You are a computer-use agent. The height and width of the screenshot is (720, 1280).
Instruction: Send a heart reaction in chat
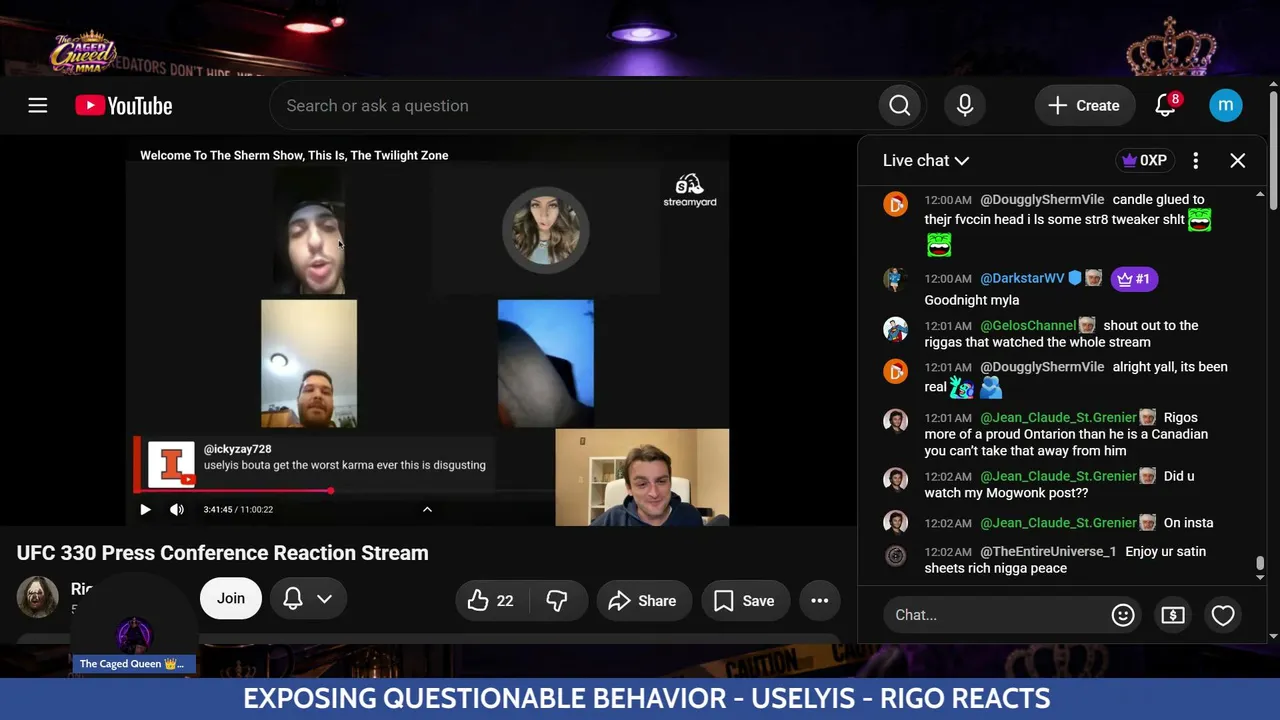[1223, 615]
